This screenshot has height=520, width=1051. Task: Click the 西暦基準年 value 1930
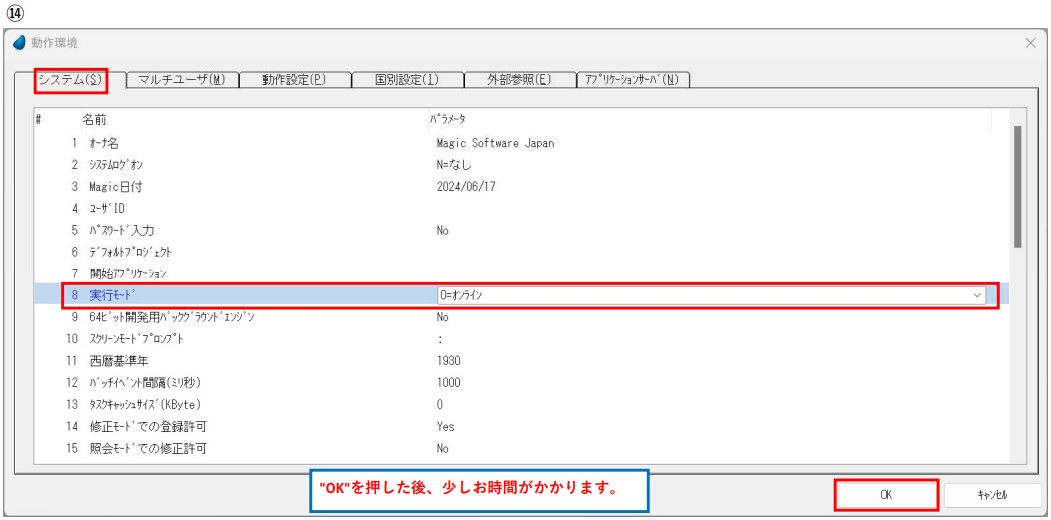click(x=449, y=361)
